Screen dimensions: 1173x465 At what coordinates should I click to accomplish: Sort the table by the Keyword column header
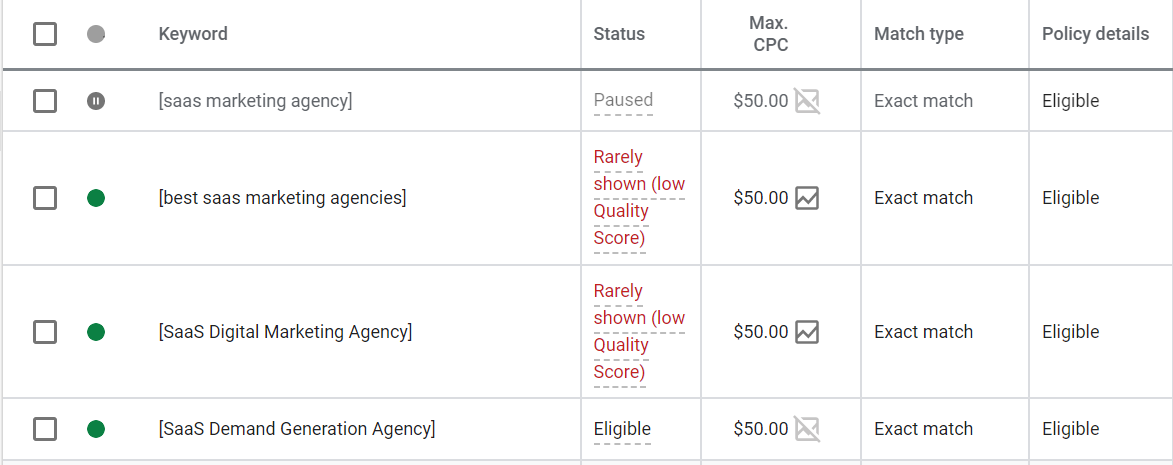[193, 34]
